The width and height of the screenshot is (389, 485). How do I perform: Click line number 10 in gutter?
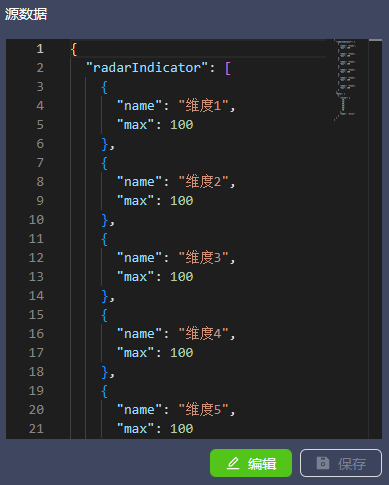[36, 220]
